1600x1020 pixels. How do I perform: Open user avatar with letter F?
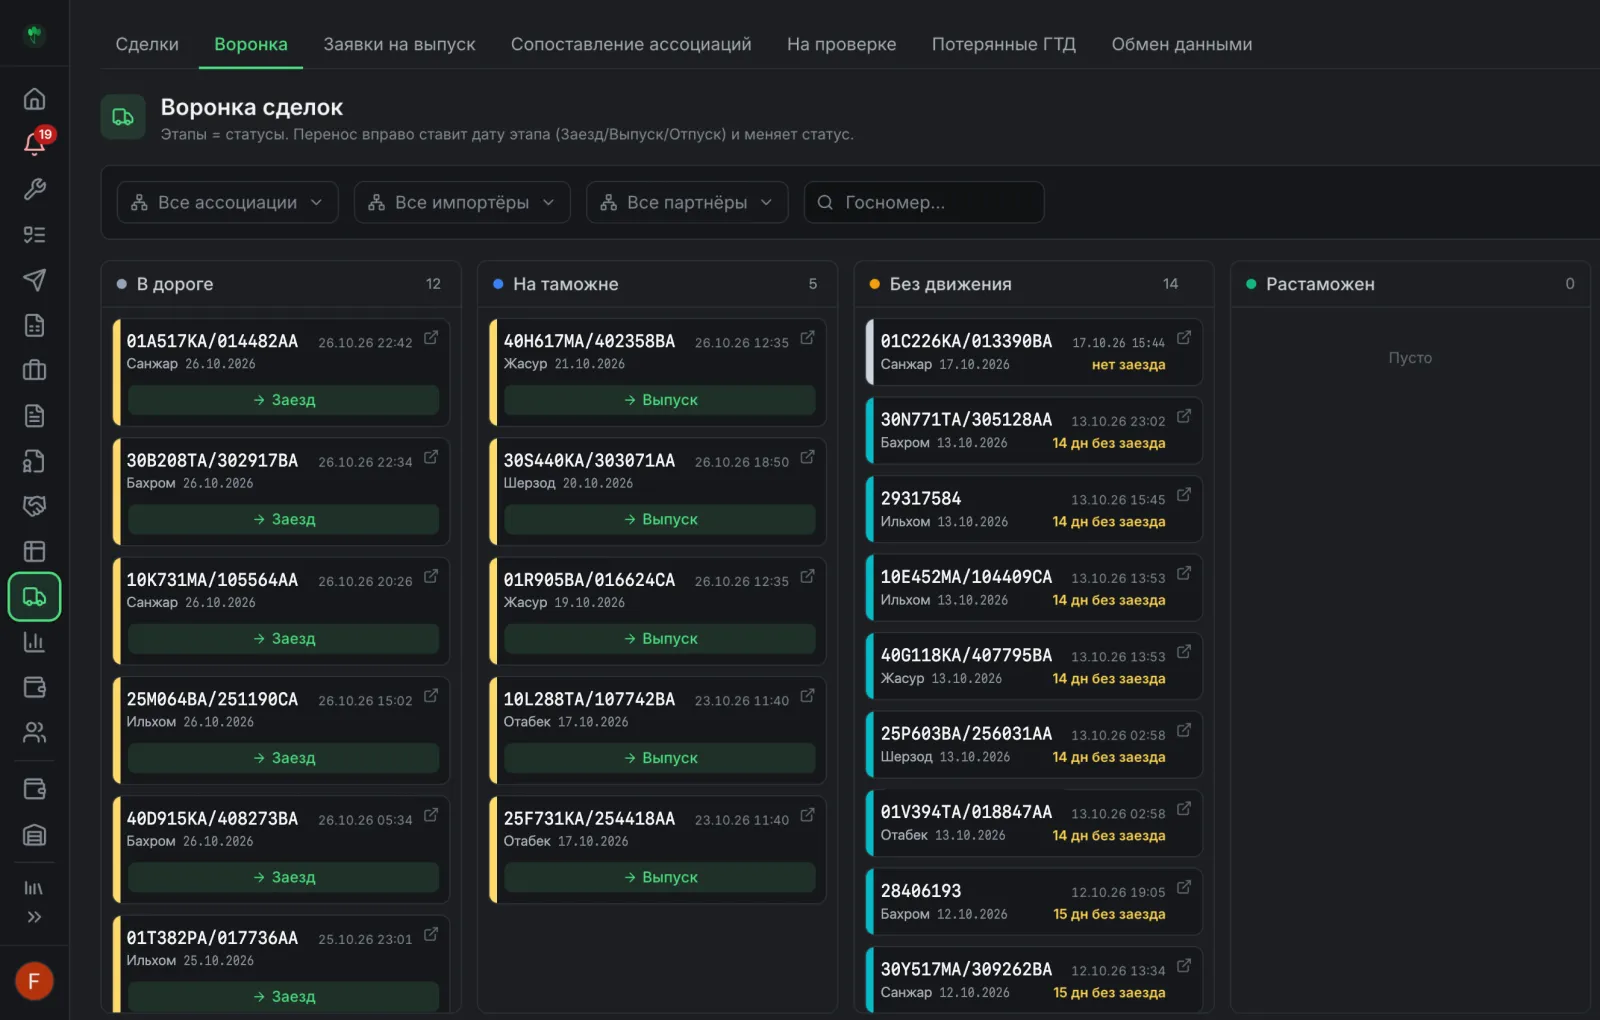pos(34,981)
